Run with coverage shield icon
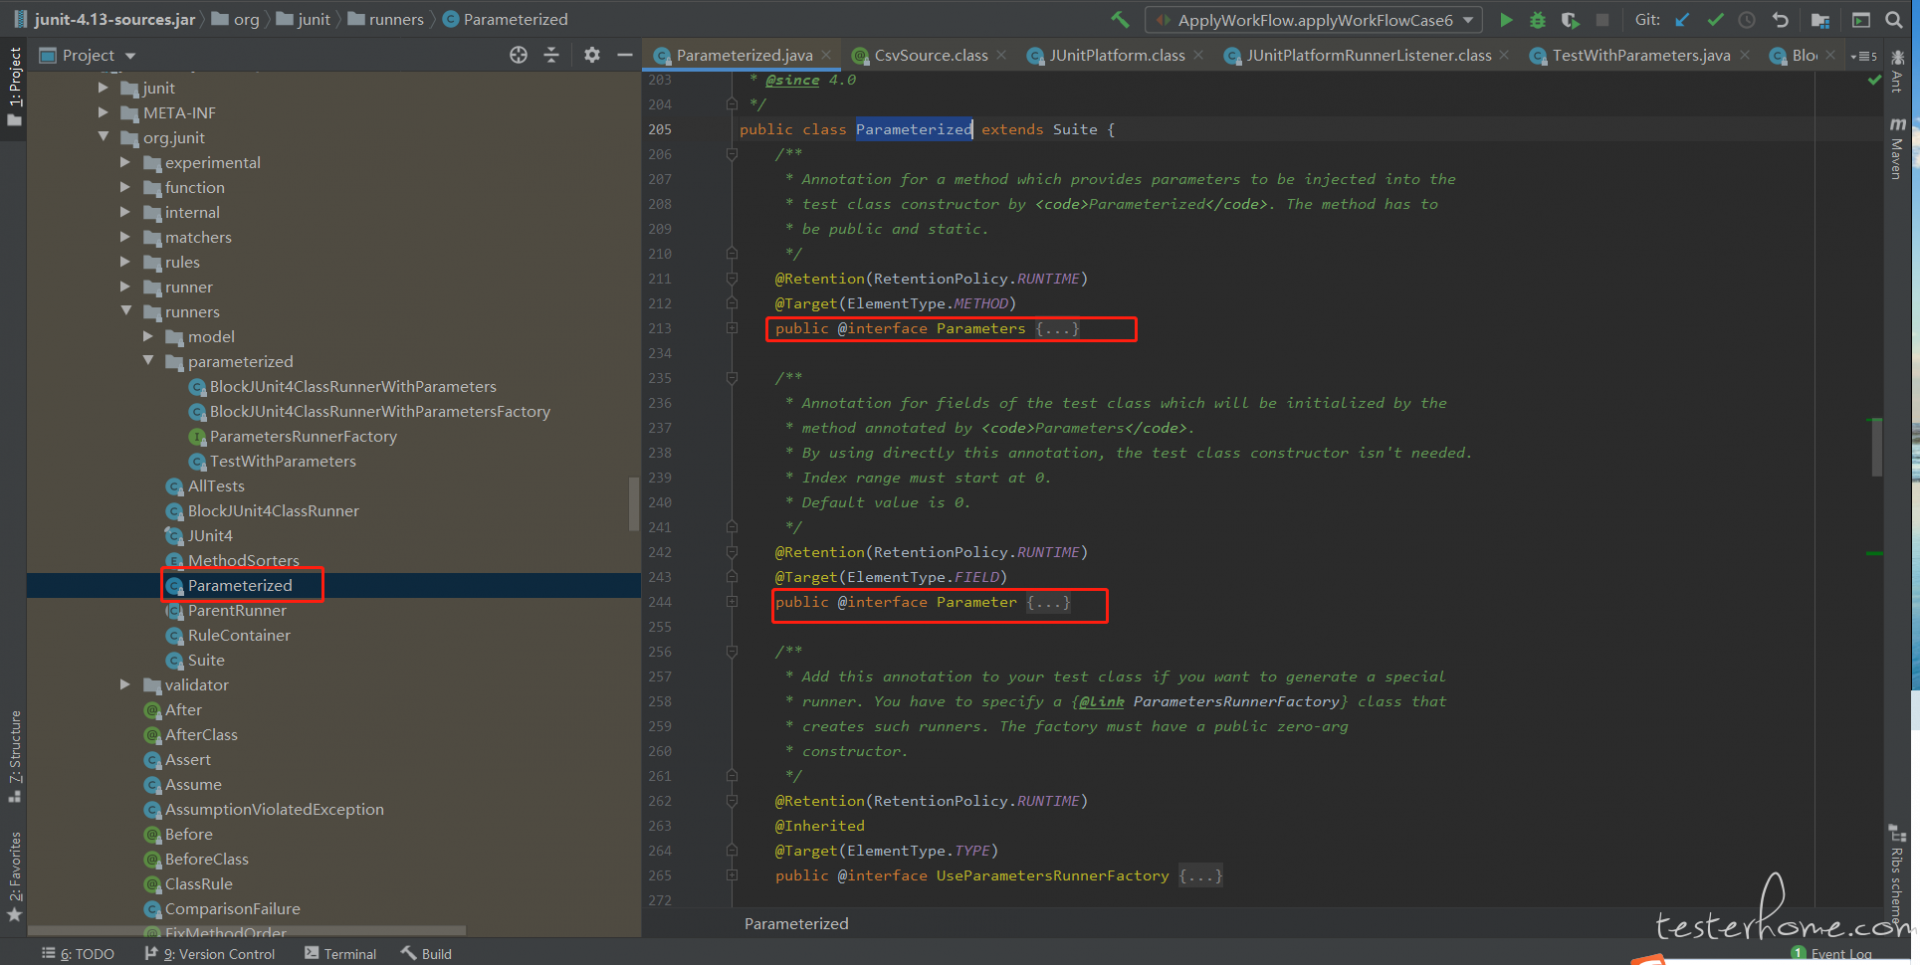The height and width of the screenshot is (965, 1920). tap(1570, 19)
